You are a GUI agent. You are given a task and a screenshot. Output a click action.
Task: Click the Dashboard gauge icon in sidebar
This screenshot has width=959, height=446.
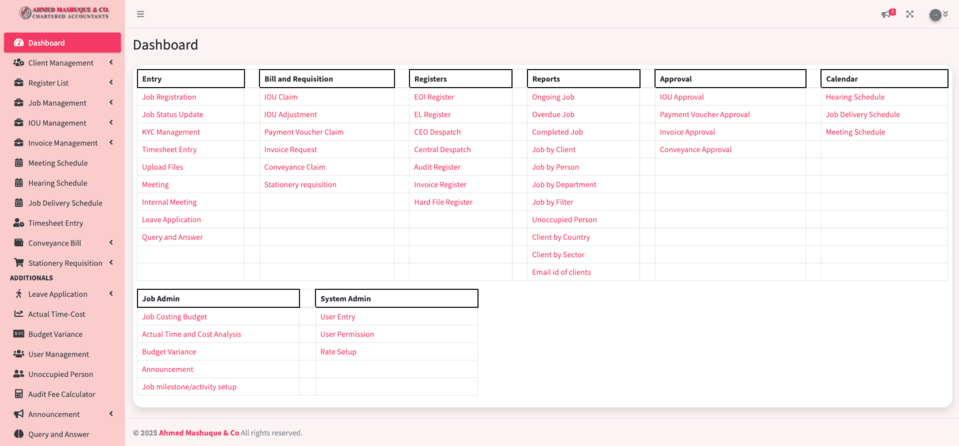[18, 43]
